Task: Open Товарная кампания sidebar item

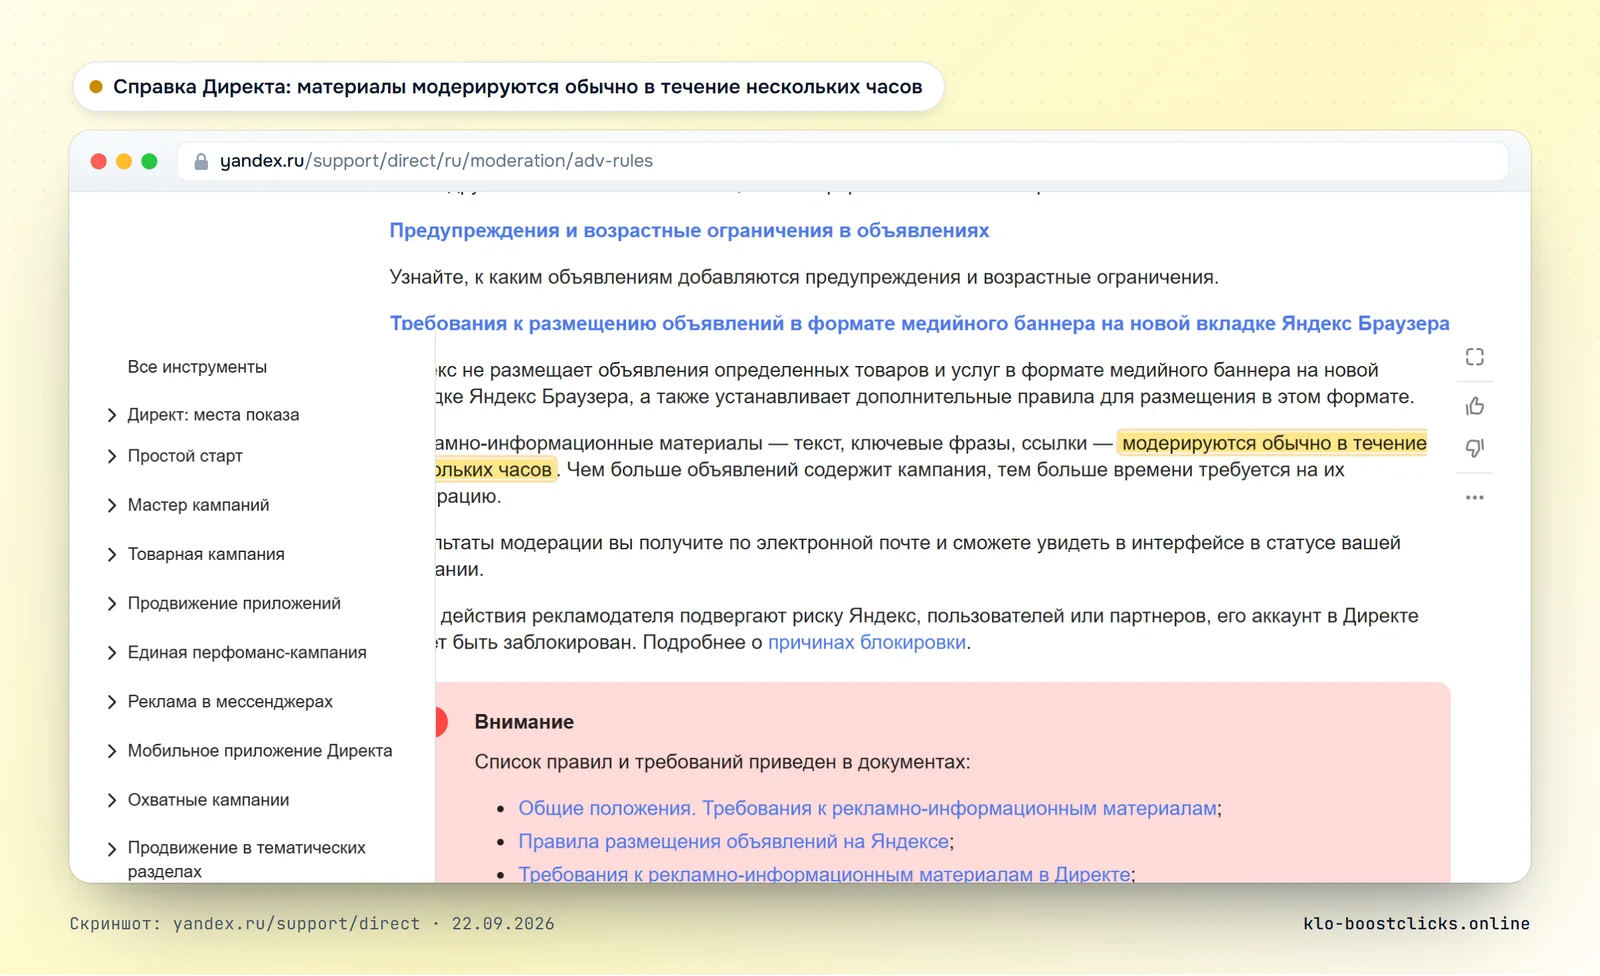Action: tap(206, 554)
